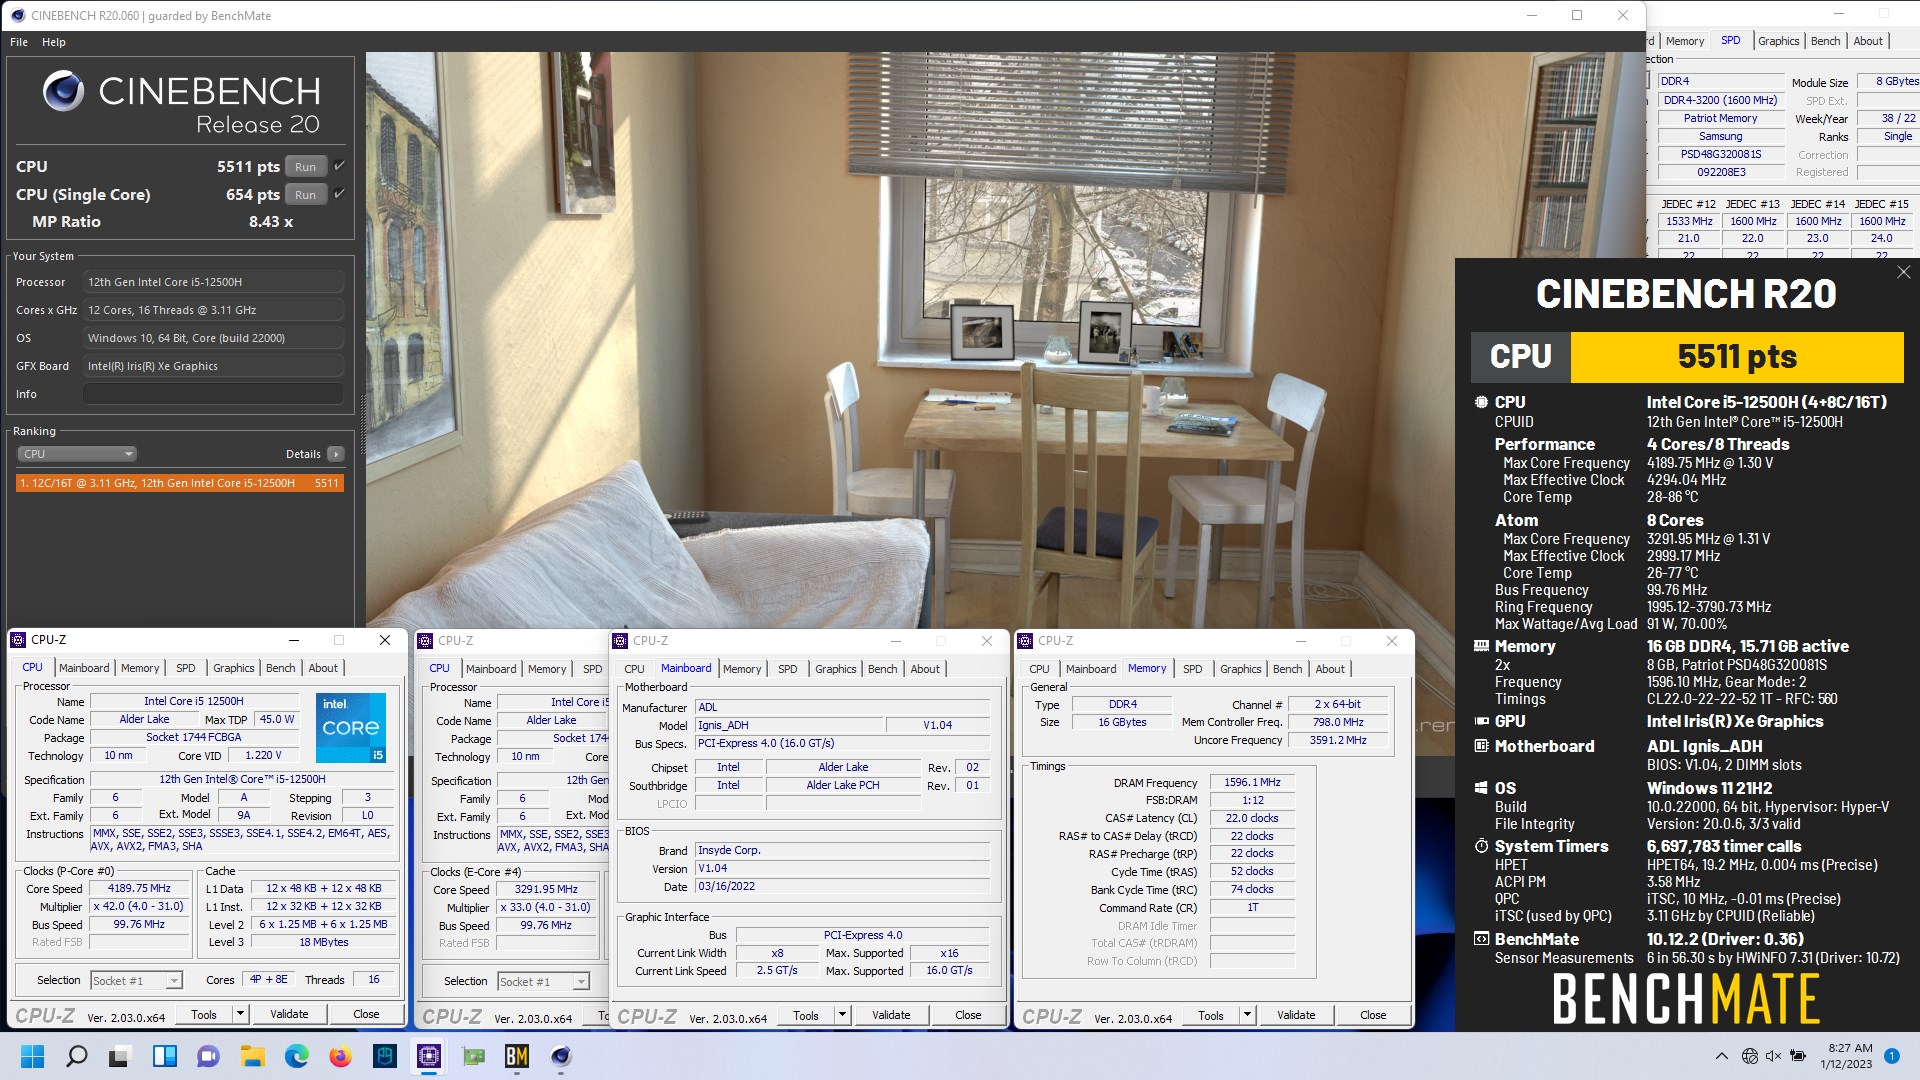Click Tools button in Memory CPU-Z window
Screen dimensions: 1920x1080
tap(1211, 1015)
